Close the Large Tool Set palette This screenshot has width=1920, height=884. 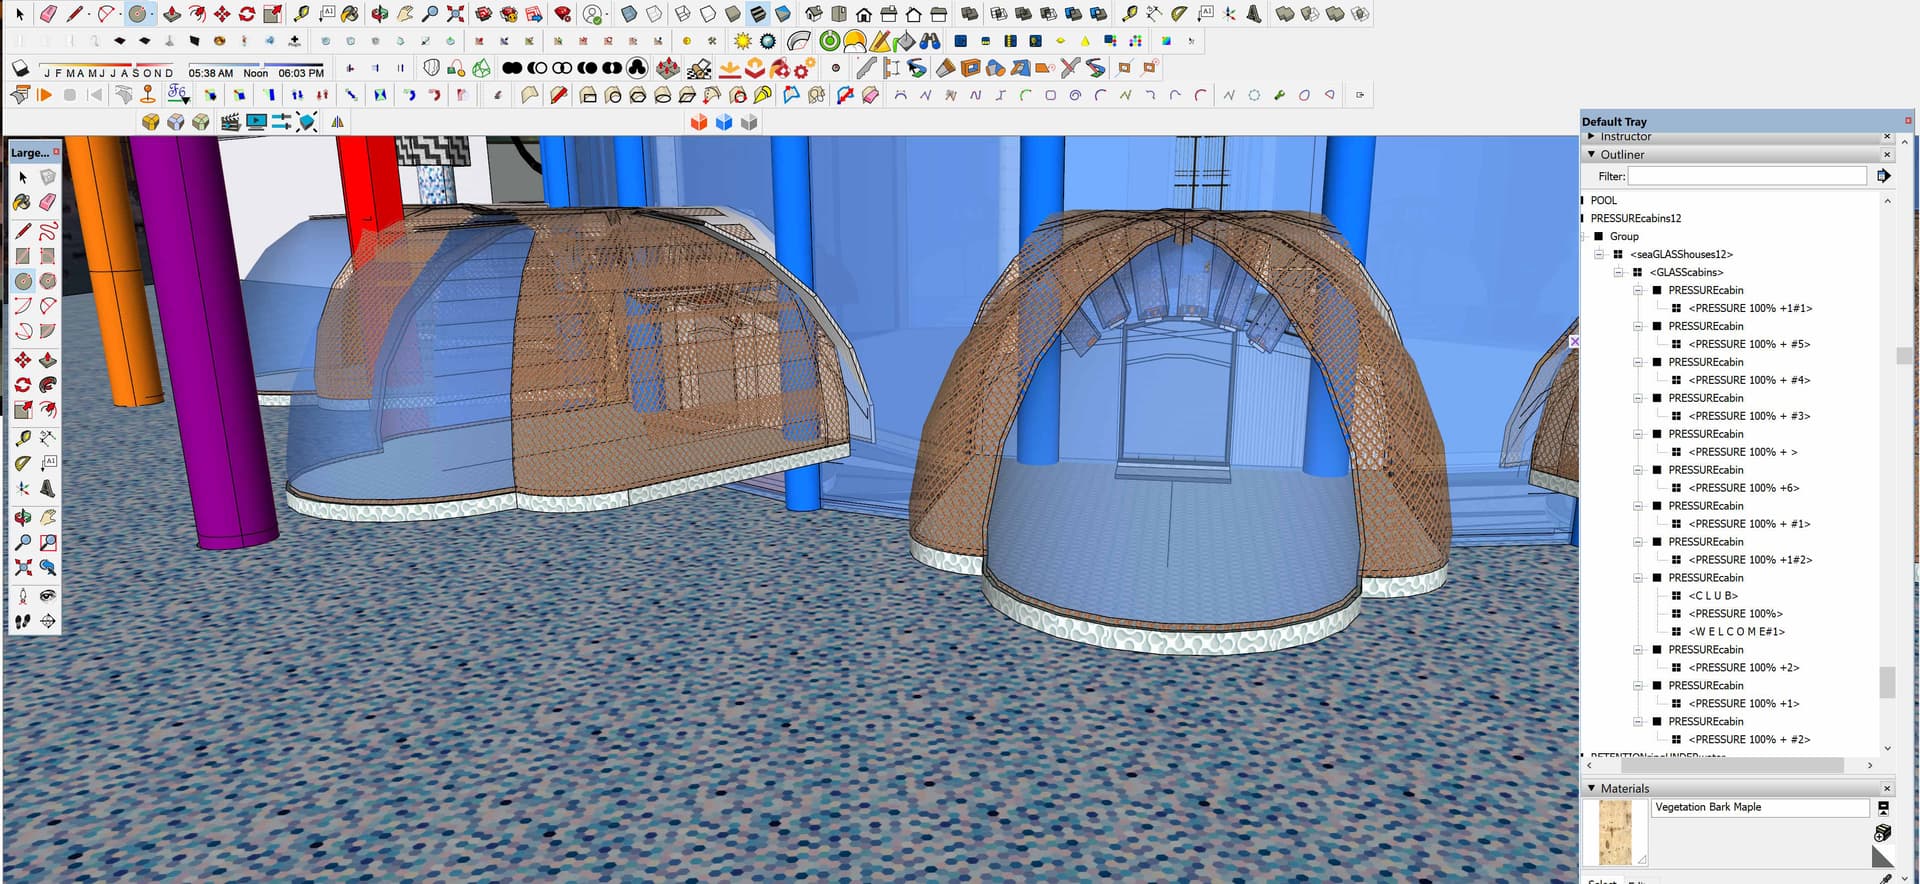coord(56,152)
